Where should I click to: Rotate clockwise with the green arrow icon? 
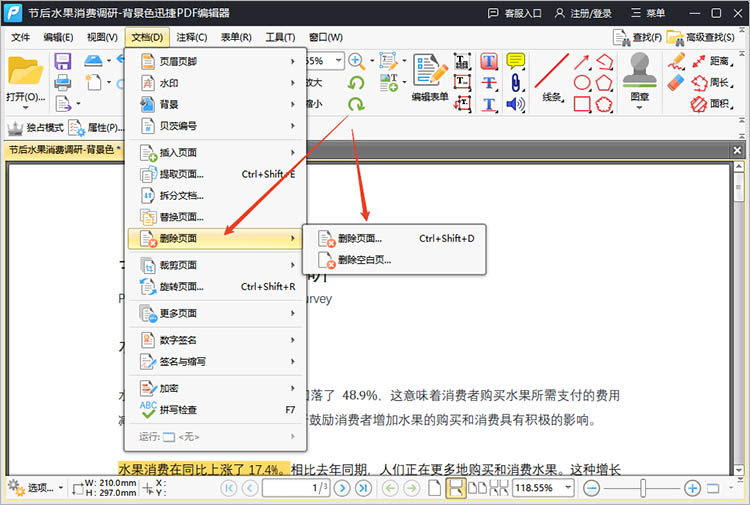click(x=356, y=104)
